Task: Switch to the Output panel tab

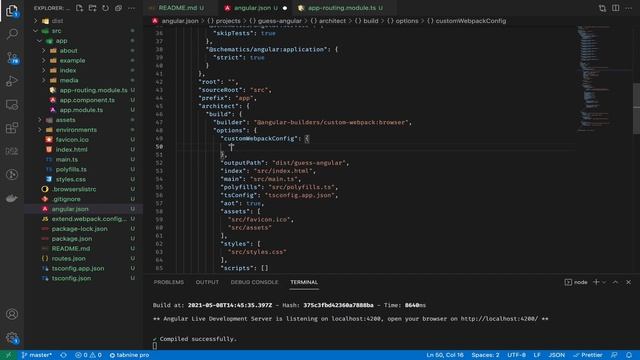Action: pyautogui.click(x=207, y=282)
